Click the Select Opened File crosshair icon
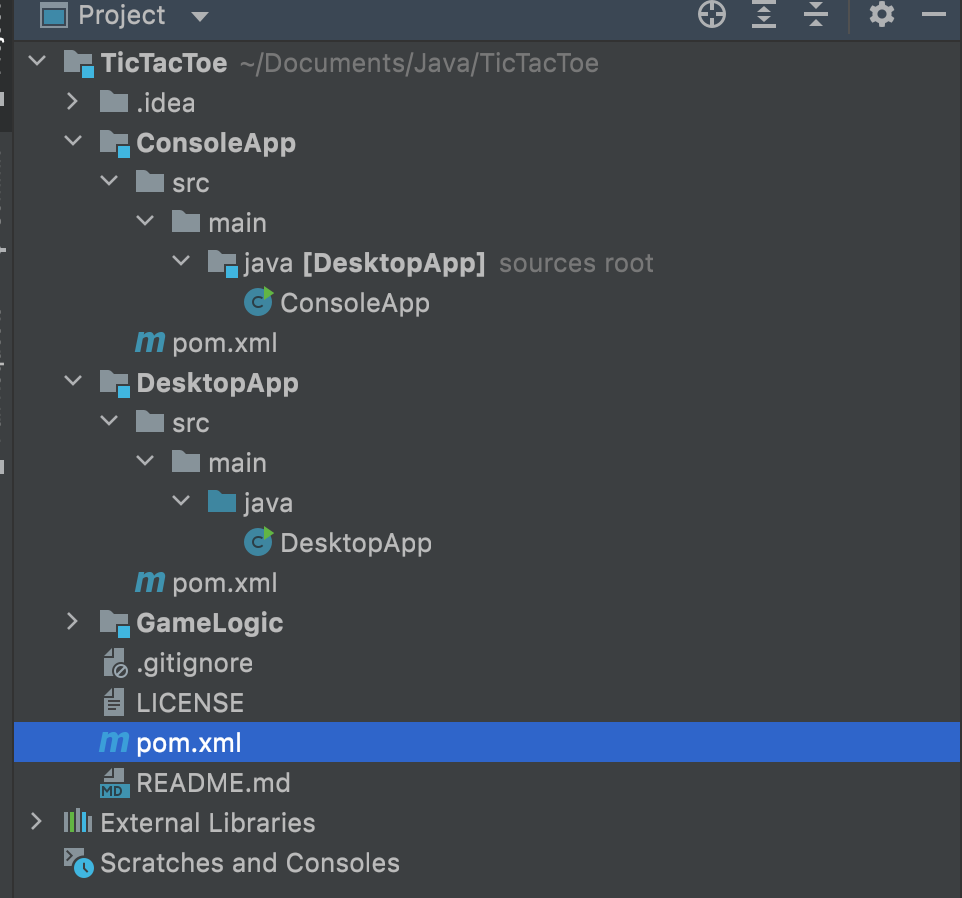The height and width of the screenshot is (898, 962). pyautogui.click(x=712, y=14)
